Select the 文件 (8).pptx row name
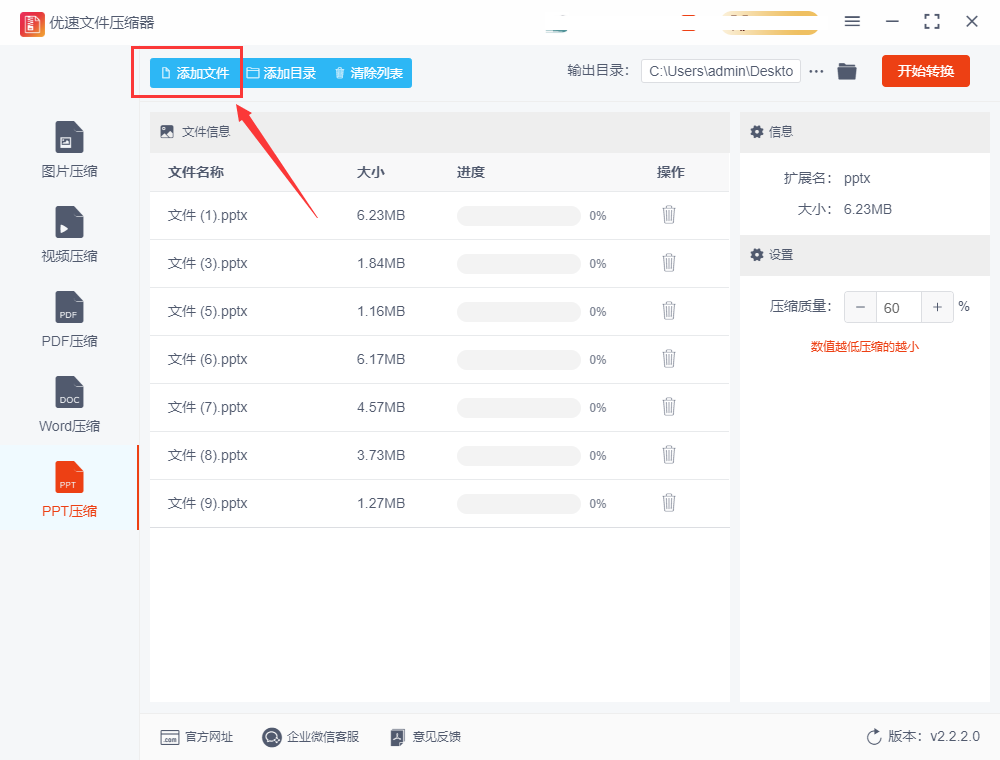This screenshot has height=760, width=1000. click(x=207, y=455)
